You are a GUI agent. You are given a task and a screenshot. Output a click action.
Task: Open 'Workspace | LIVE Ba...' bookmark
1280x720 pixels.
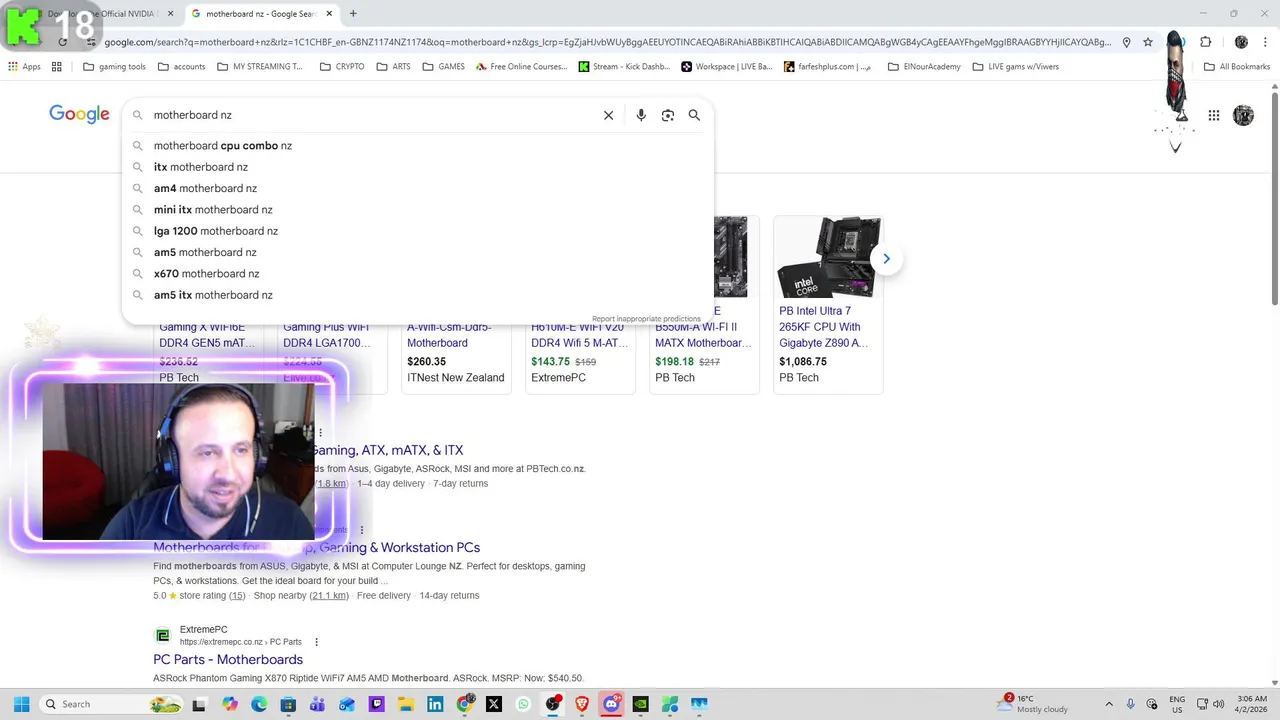point(727,67)
